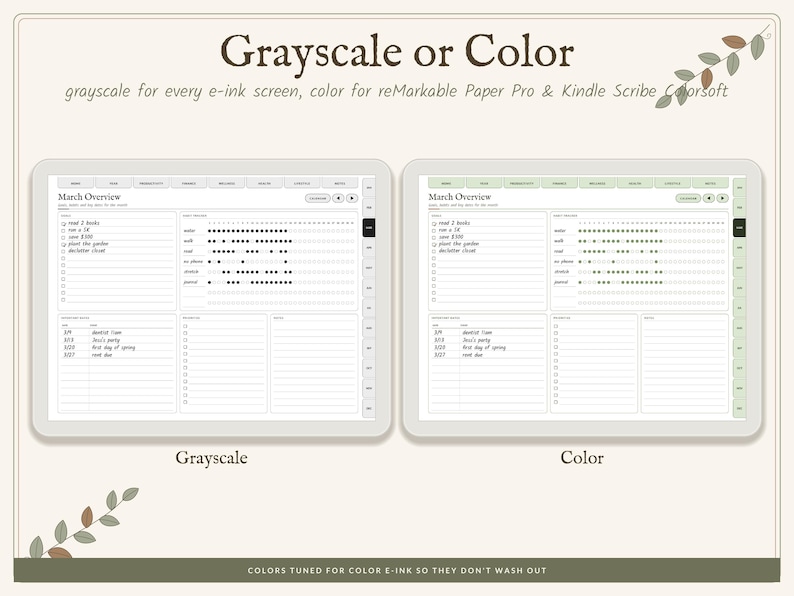The image size is (794, 596).
Task: Click 'journal' habit label in Color planner
Action: tap(561, 282)
